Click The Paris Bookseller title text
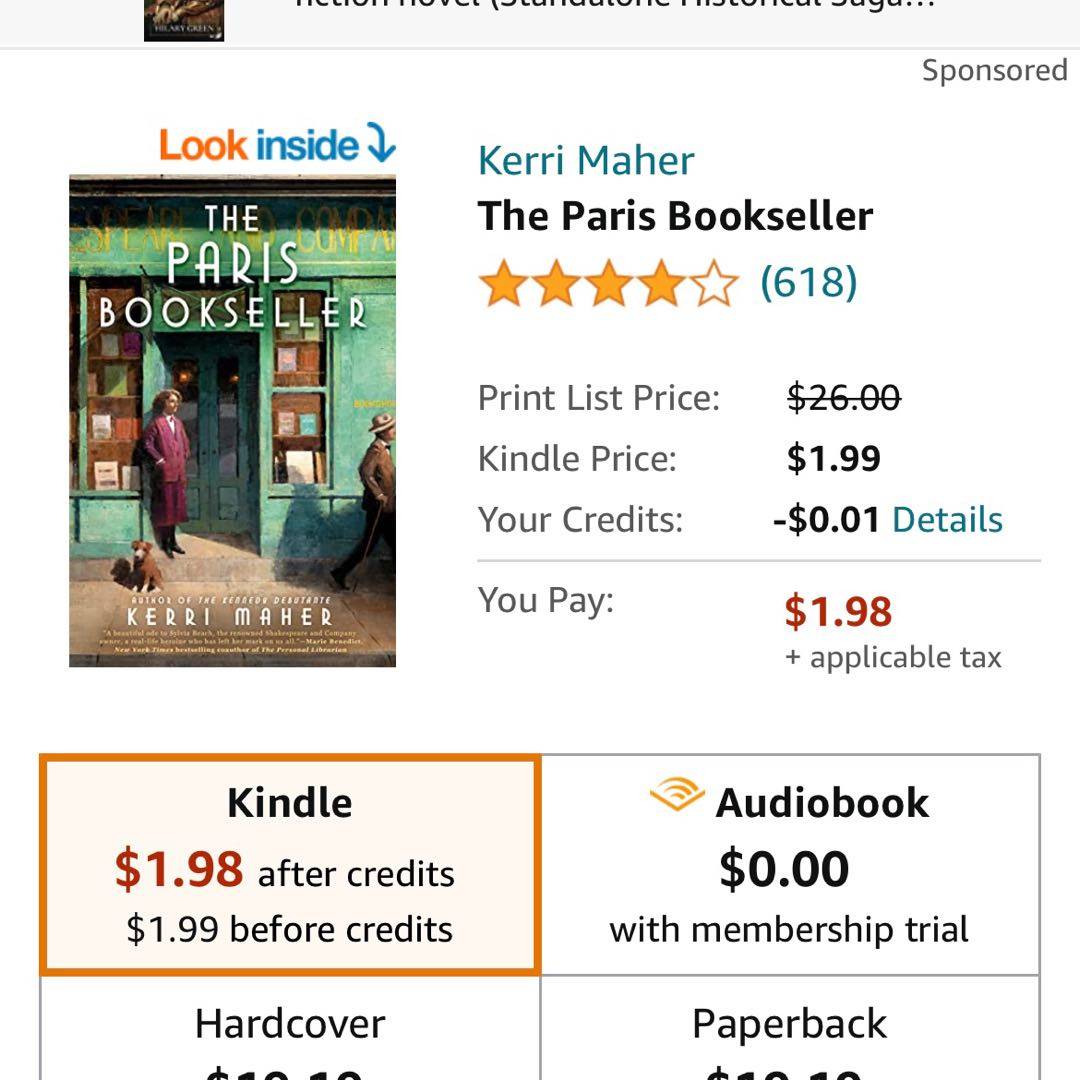This screenshot has height=1080, width=1080. (x=675, y=217)
